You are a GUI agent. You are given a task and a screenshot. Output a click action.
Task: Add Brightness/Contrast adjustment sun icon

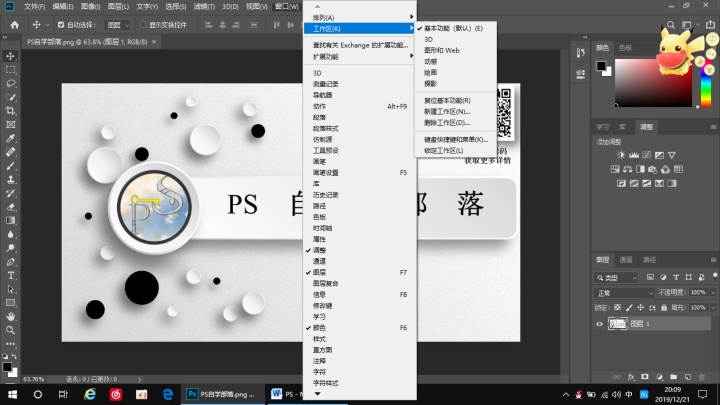tap(621, 155)
